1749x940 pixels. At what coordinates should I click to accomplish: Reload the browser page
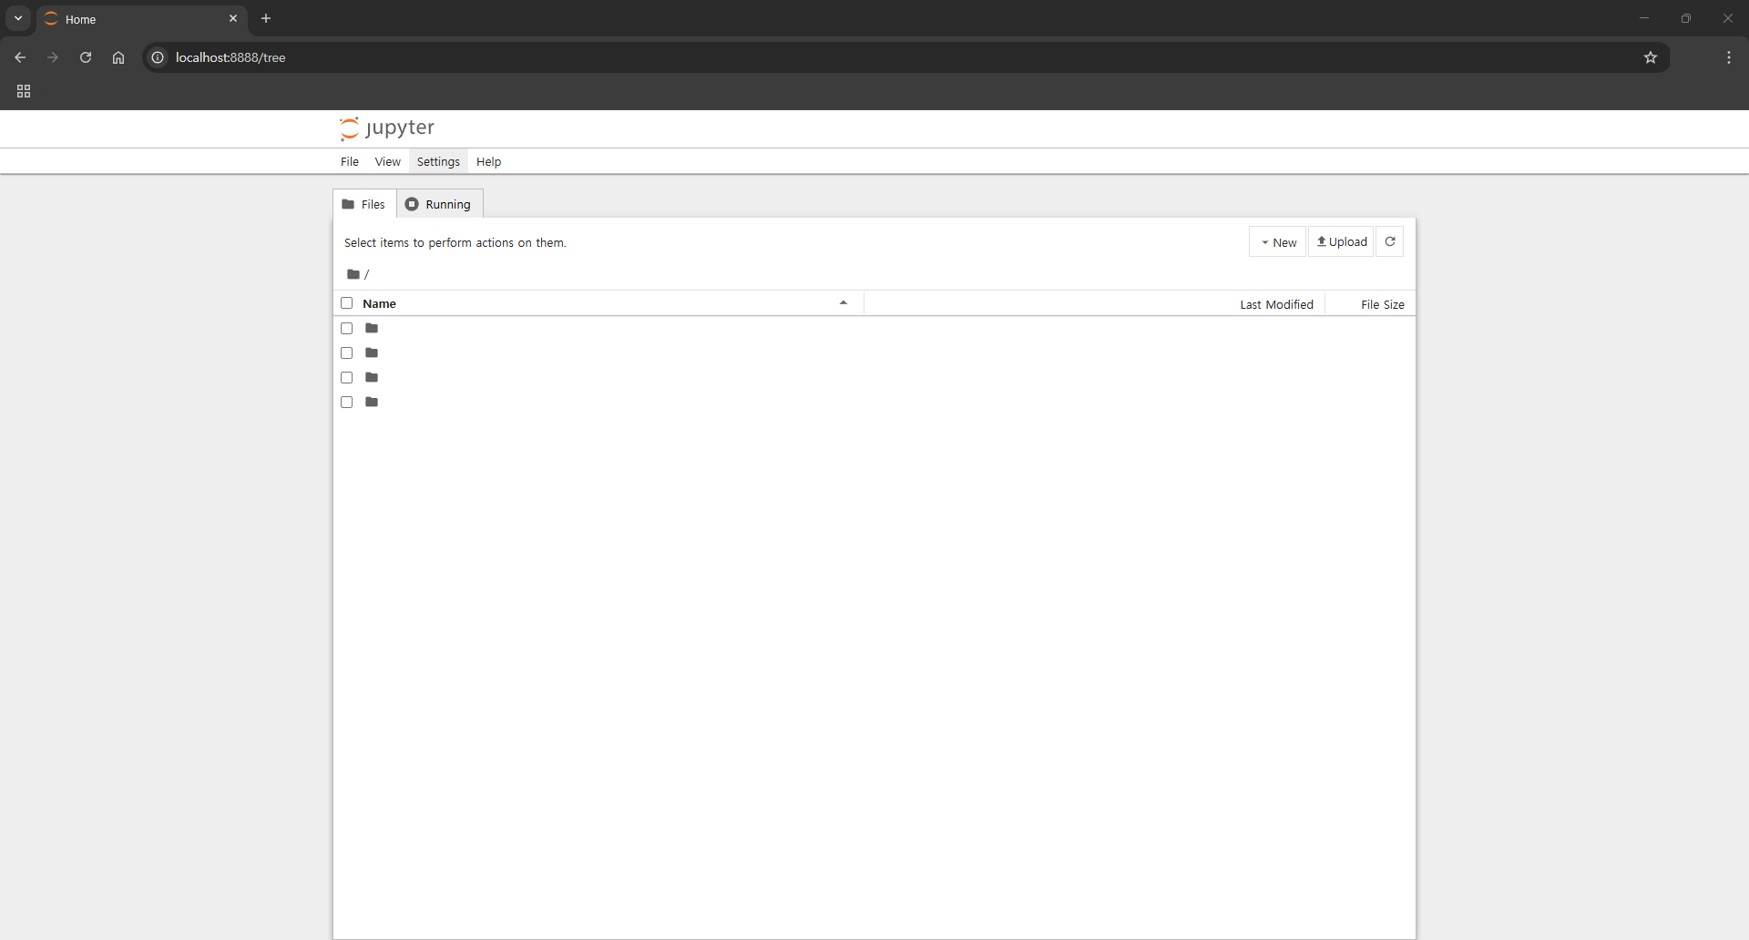pyautogui.click(x=86, y=58)
